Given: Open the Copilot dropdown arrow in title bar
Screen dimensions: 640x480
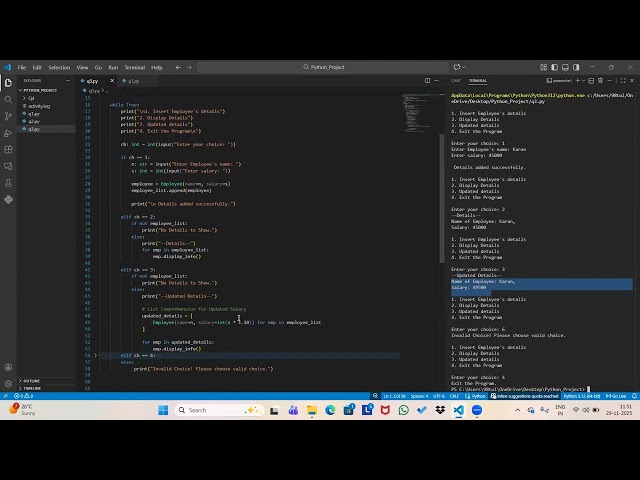Looking at the screenshot, I should 464,67.
